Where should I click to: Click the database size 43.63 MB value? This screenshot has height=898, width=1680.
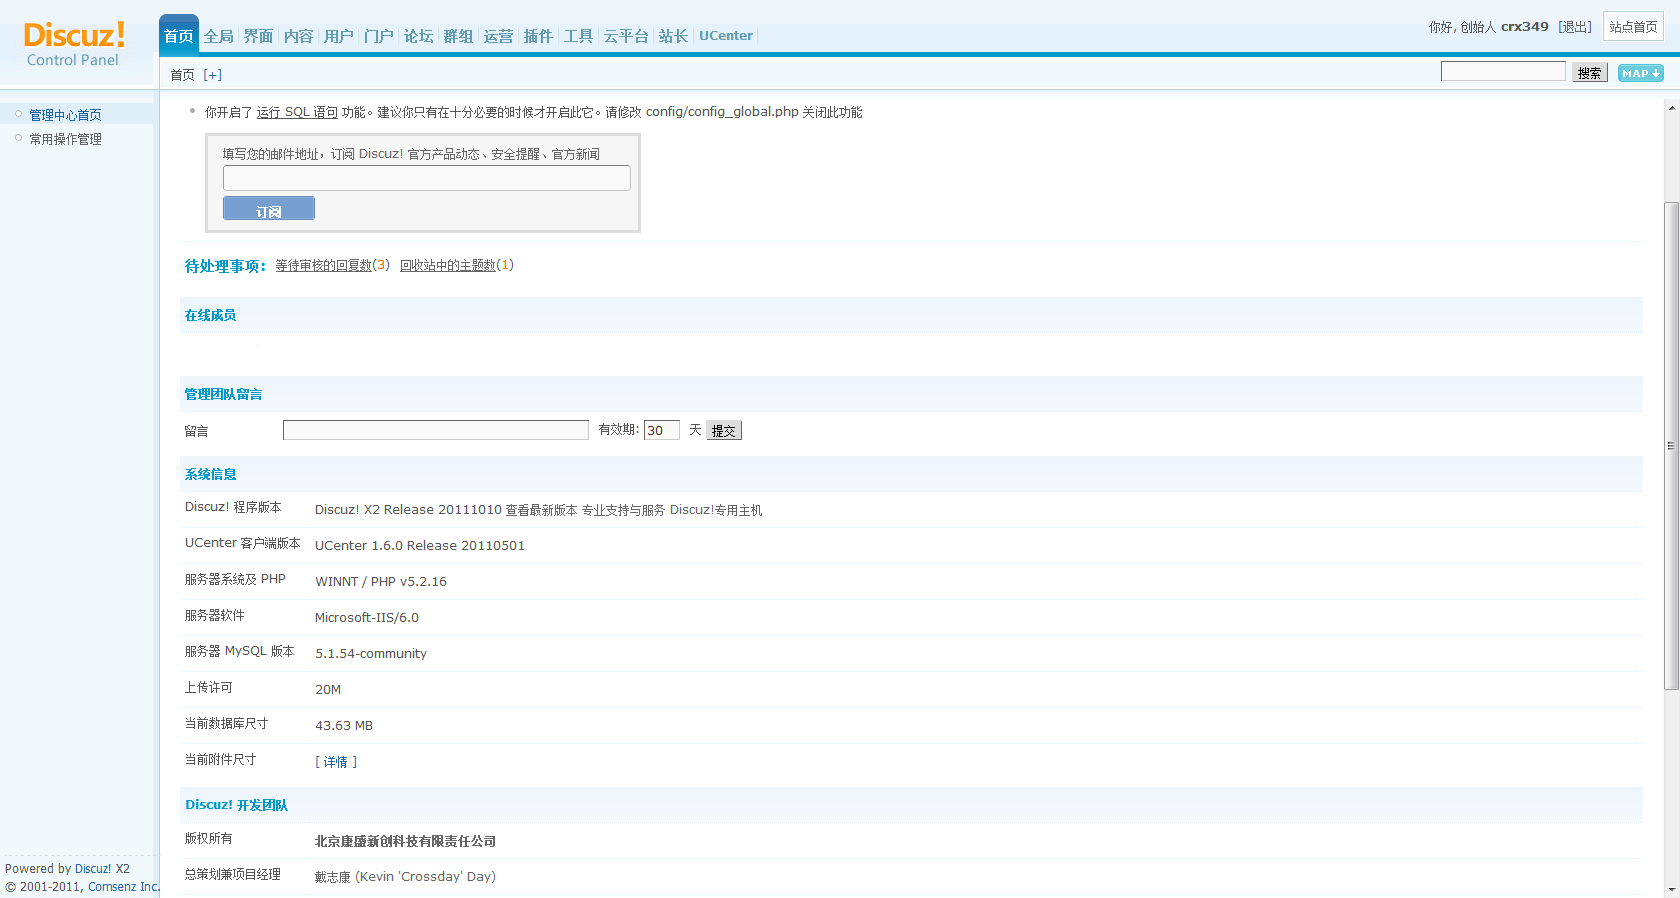(x=344, y=726)
